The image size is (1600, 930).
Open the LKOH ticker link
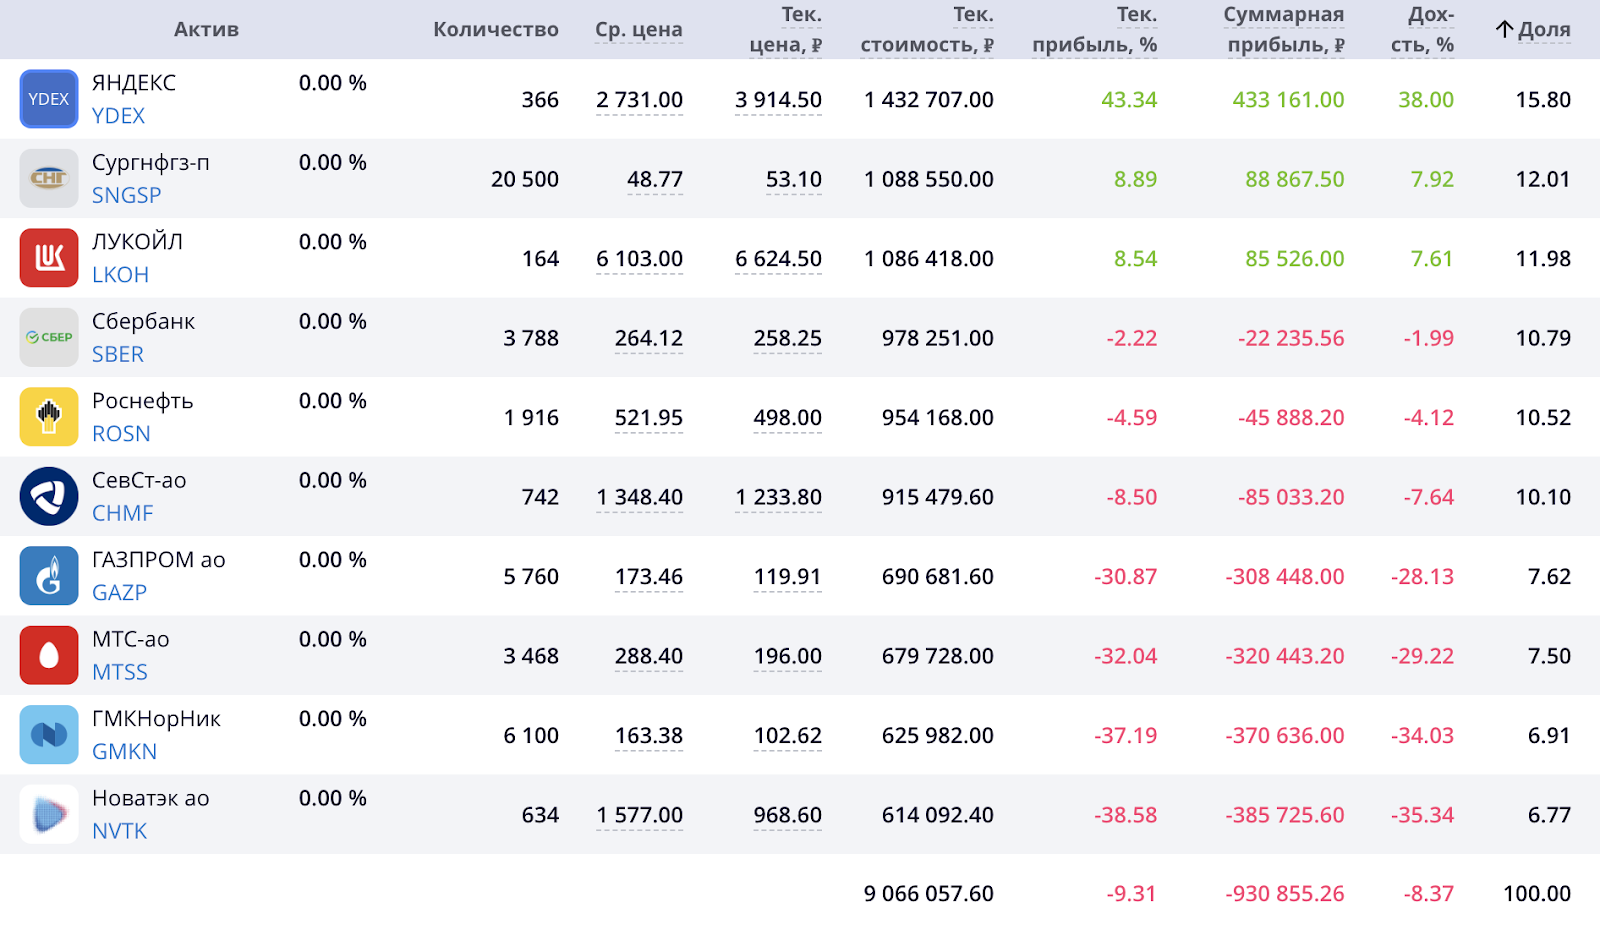[x=120, y=275]
